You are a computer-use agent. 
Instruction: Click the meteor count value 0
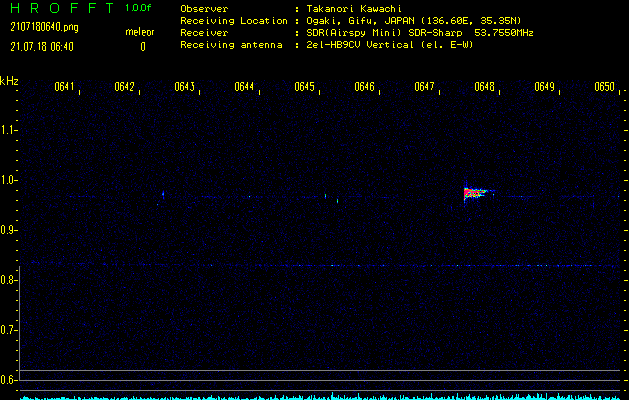pyautogui.click(x=143, y=47)
